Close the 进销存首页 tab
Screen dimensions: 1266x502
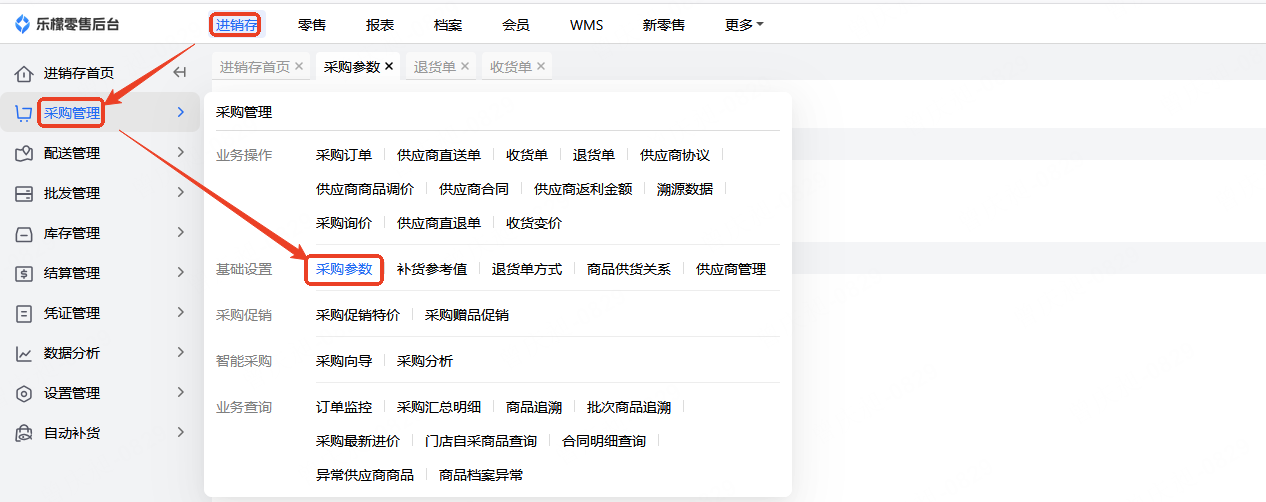click(x=299, y=66)
